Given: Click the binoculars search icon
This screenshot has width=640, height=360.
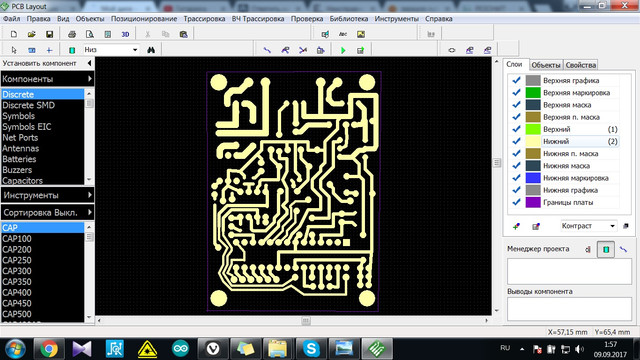Looking at the screenshot, I should pos(151,50).
